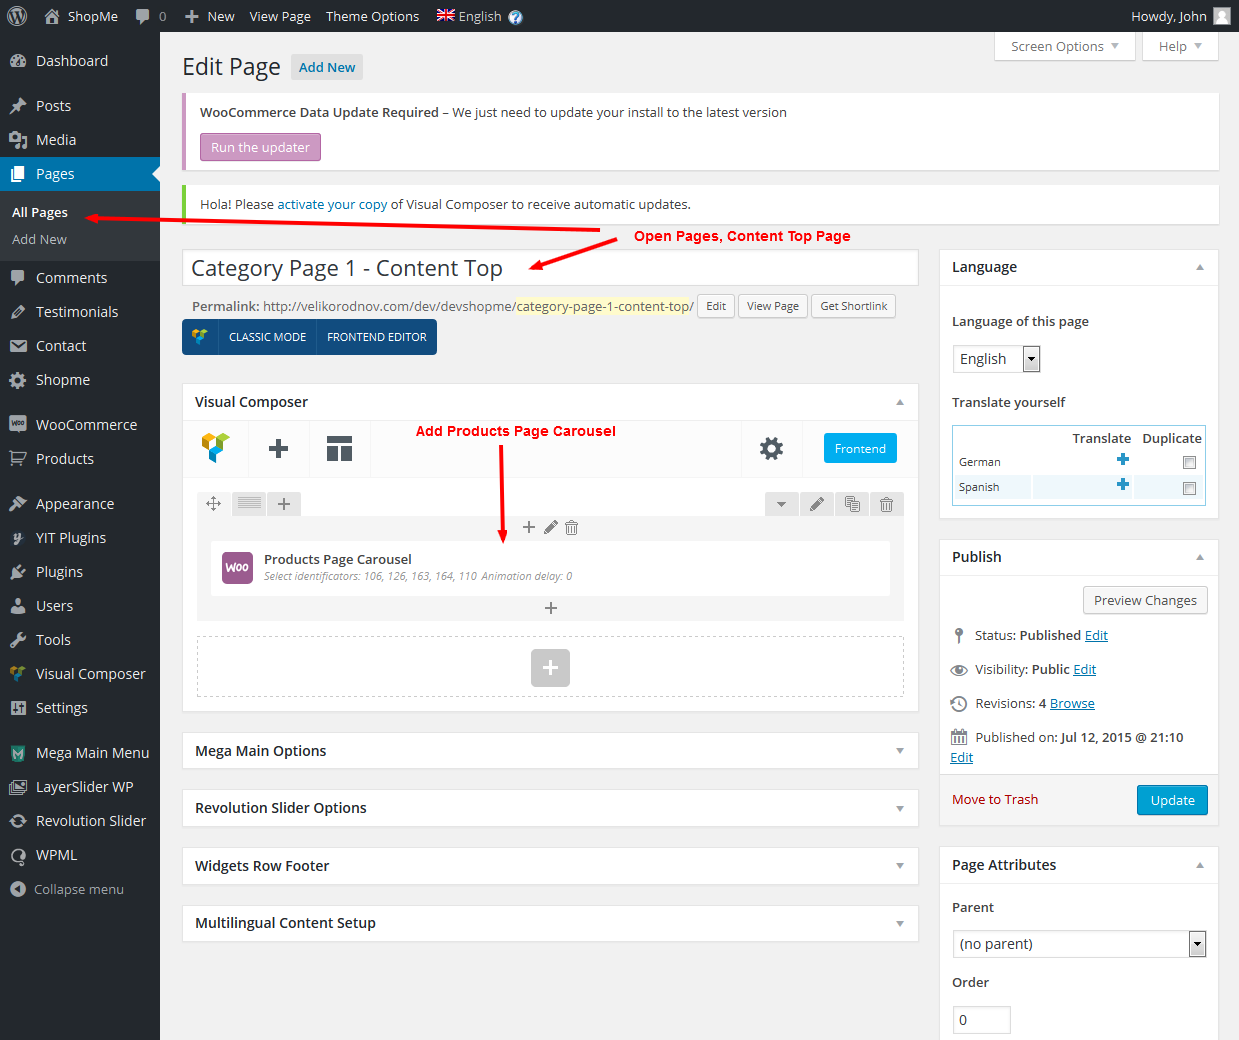The height and width of the screenshot is (1040, 1239).
Task: Click large gray add element button
Action: point(550,668)
